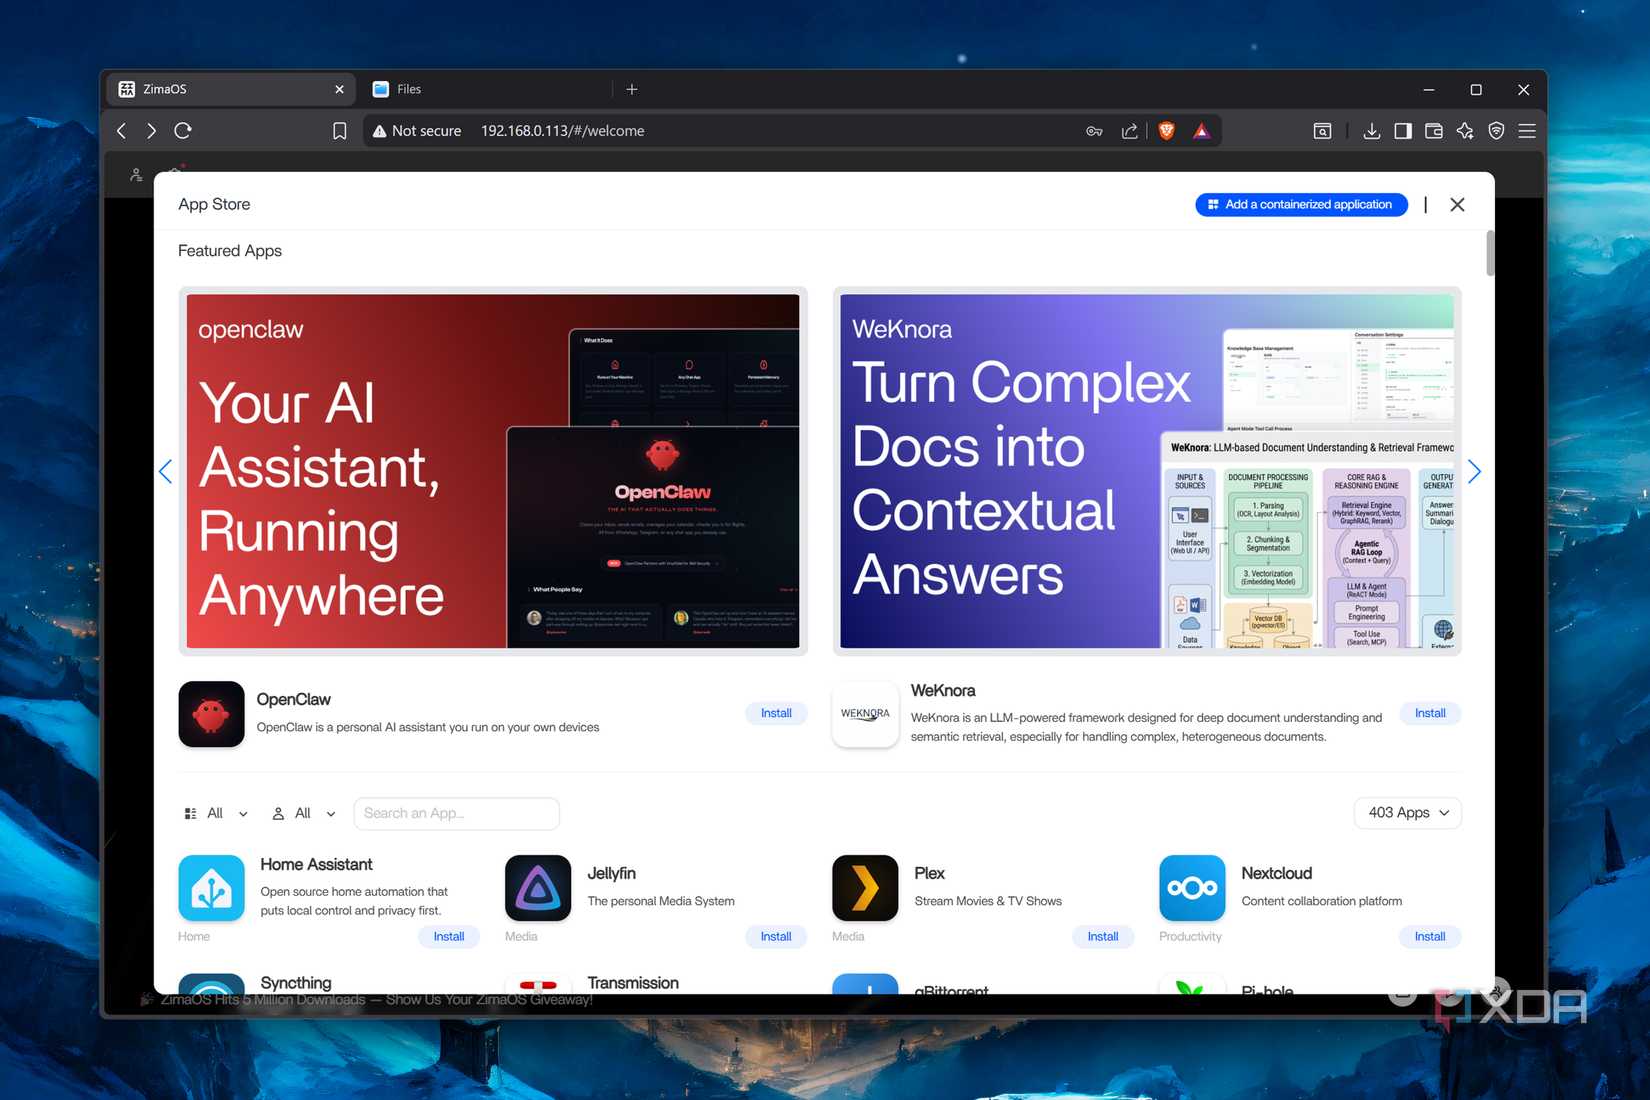This screenshot has height=1100, width=1650.
Task: Expand the All categories dropdown
Action: 216,813
